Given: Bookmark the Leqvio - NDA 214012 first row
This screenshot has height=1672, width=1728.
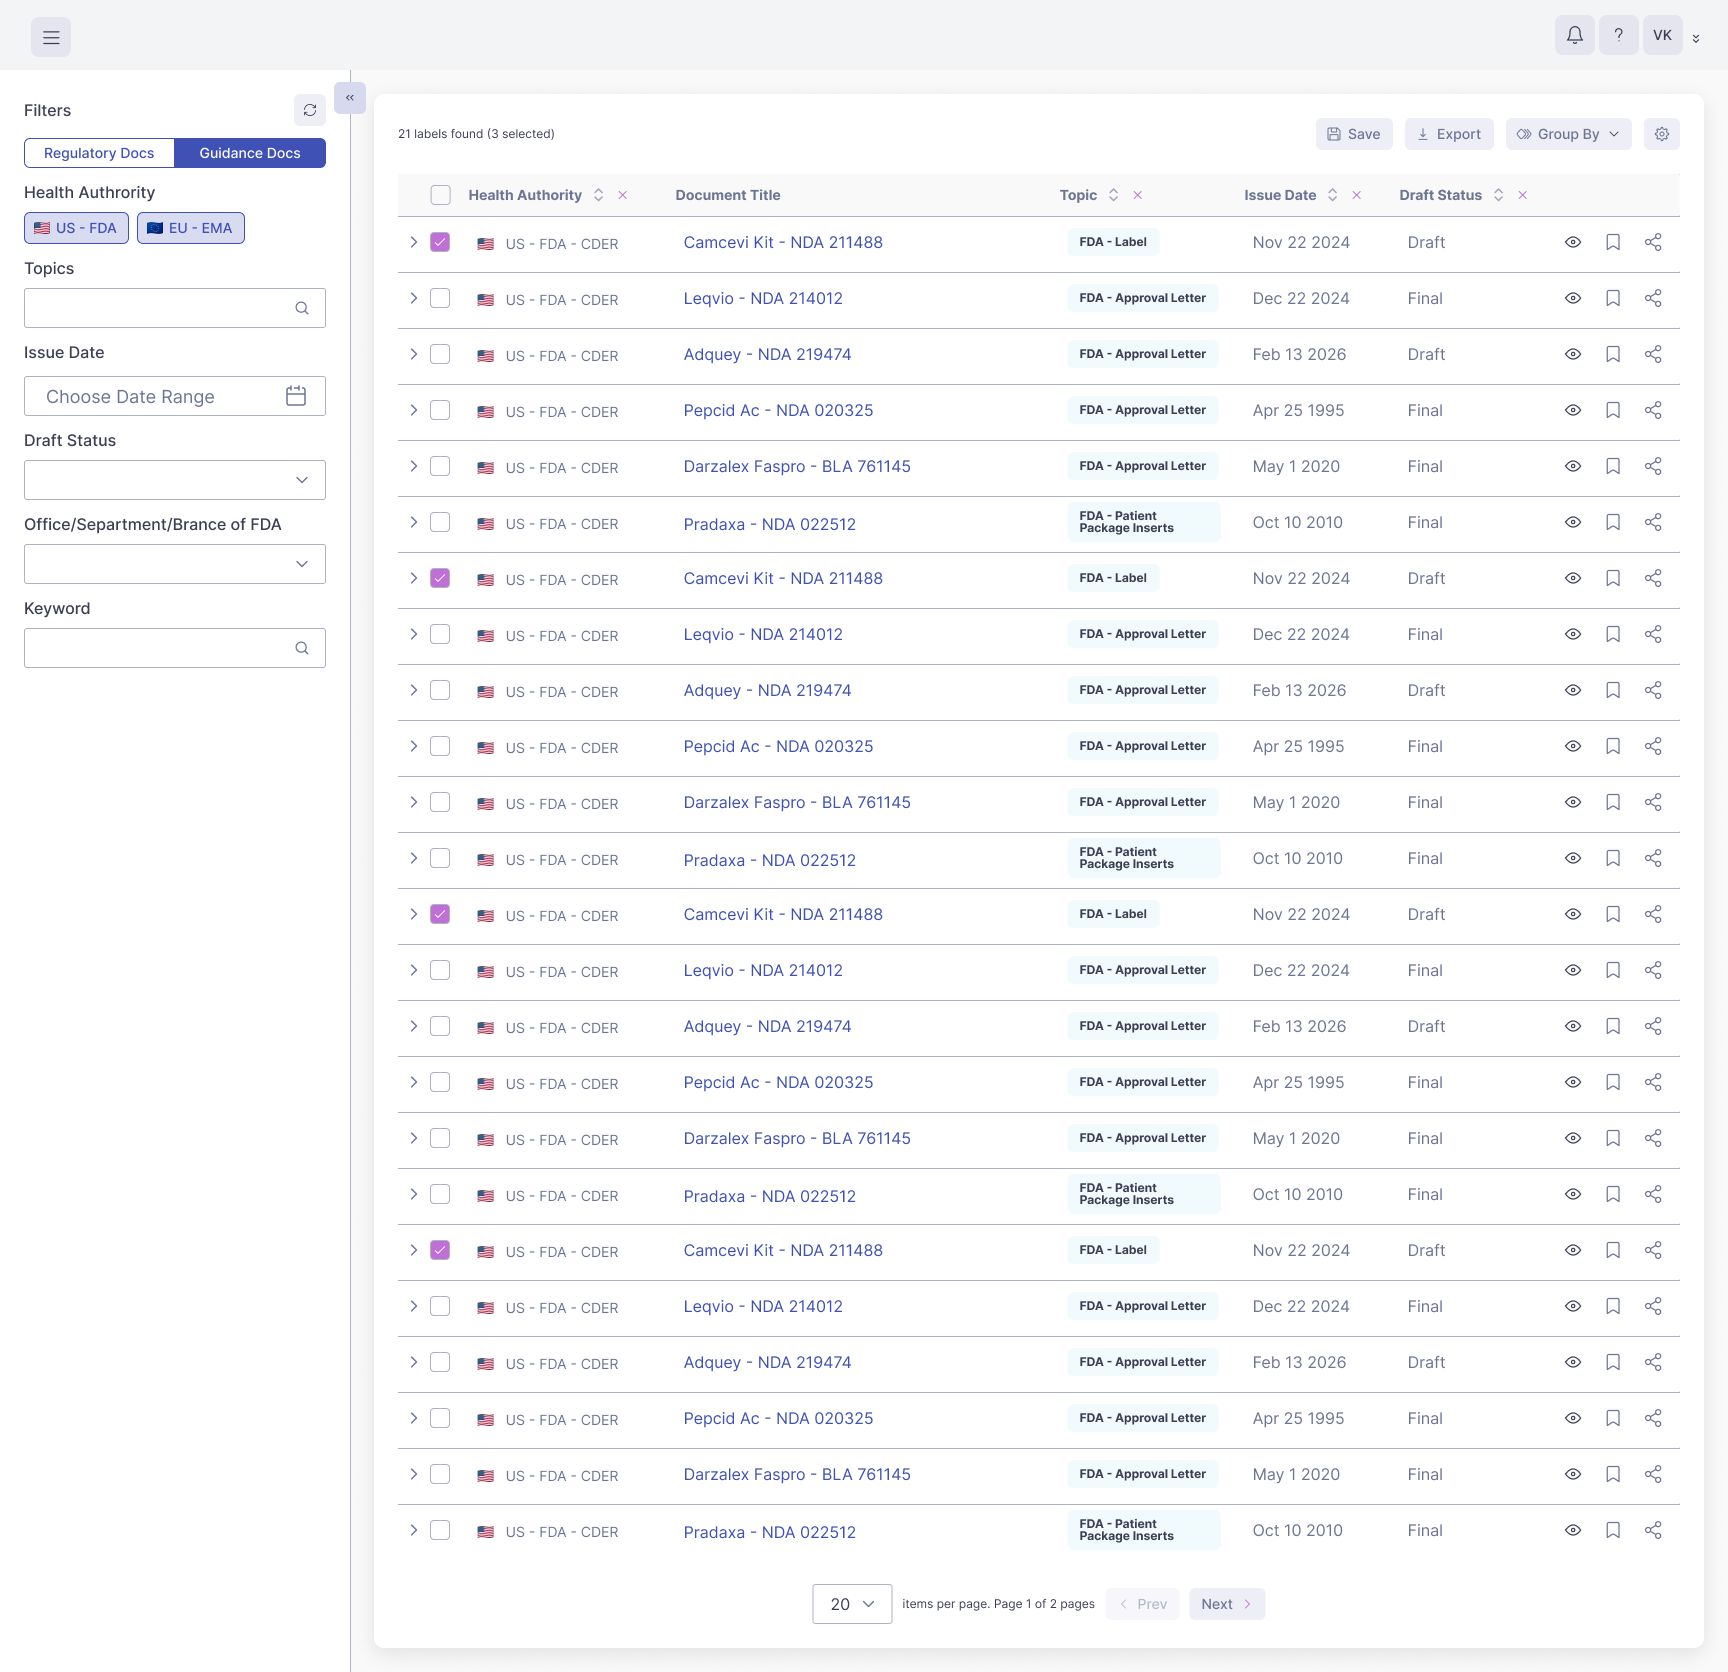Looking at the screenshot, I should (1613, 298).
